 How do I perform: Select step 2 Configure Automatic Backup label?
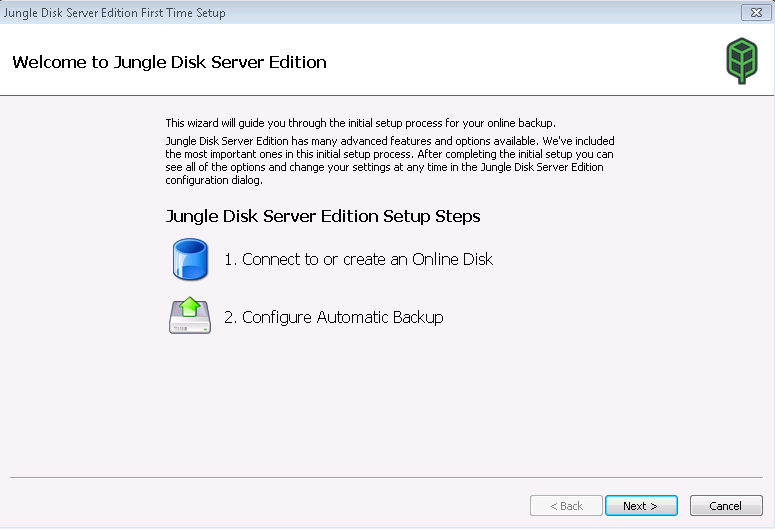334,317
